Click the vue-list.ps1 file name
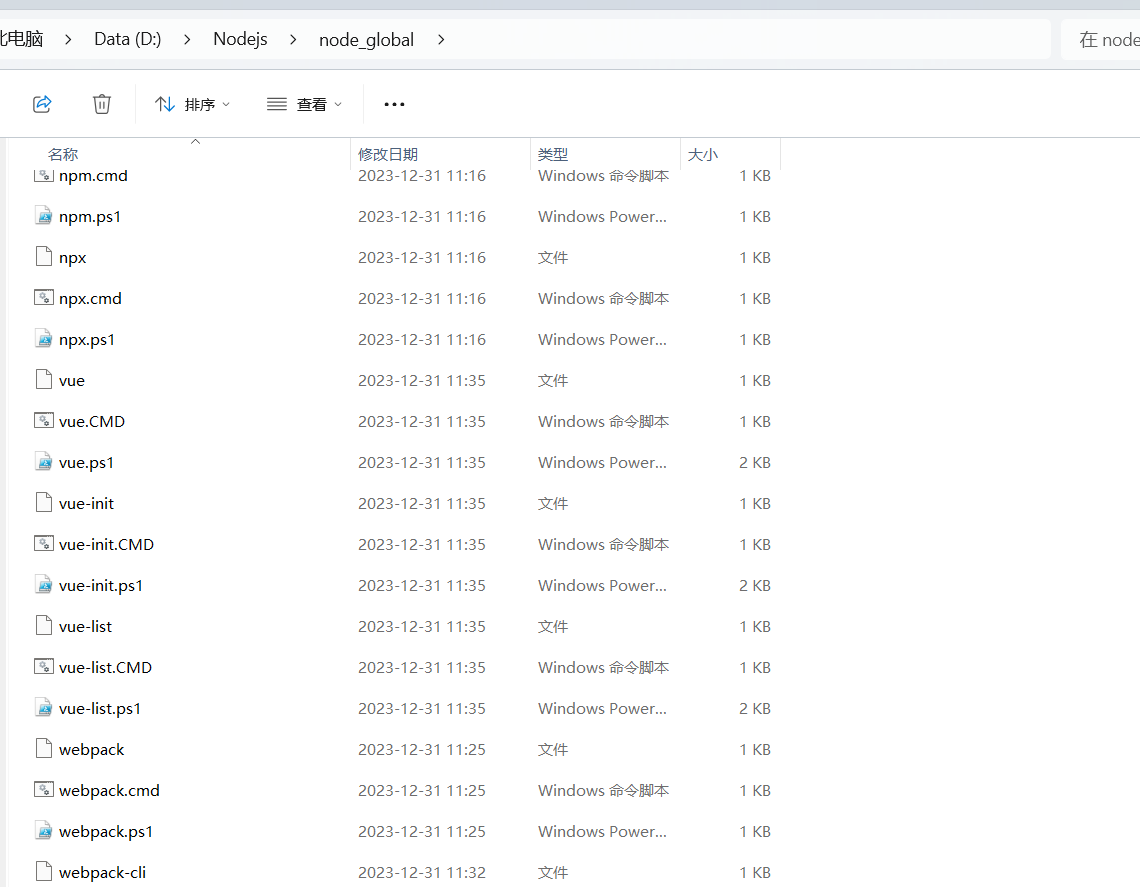This screenshot has width=1140, height=887. (x=100, y=709)
